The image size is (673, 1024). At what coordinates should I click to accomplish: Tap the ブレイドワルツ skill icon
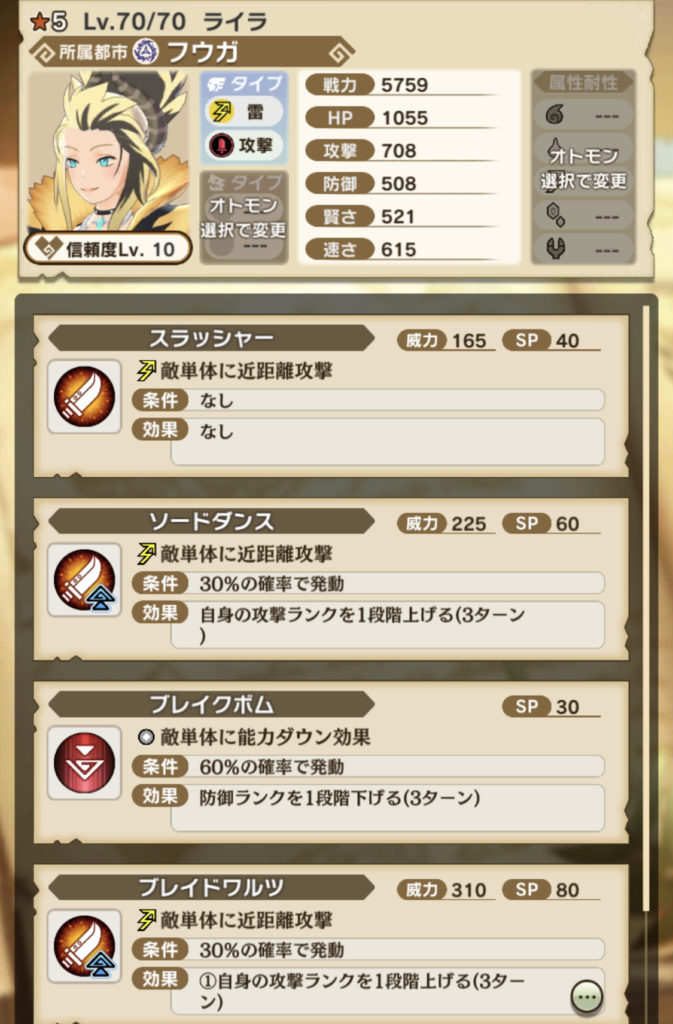(84, 946)
